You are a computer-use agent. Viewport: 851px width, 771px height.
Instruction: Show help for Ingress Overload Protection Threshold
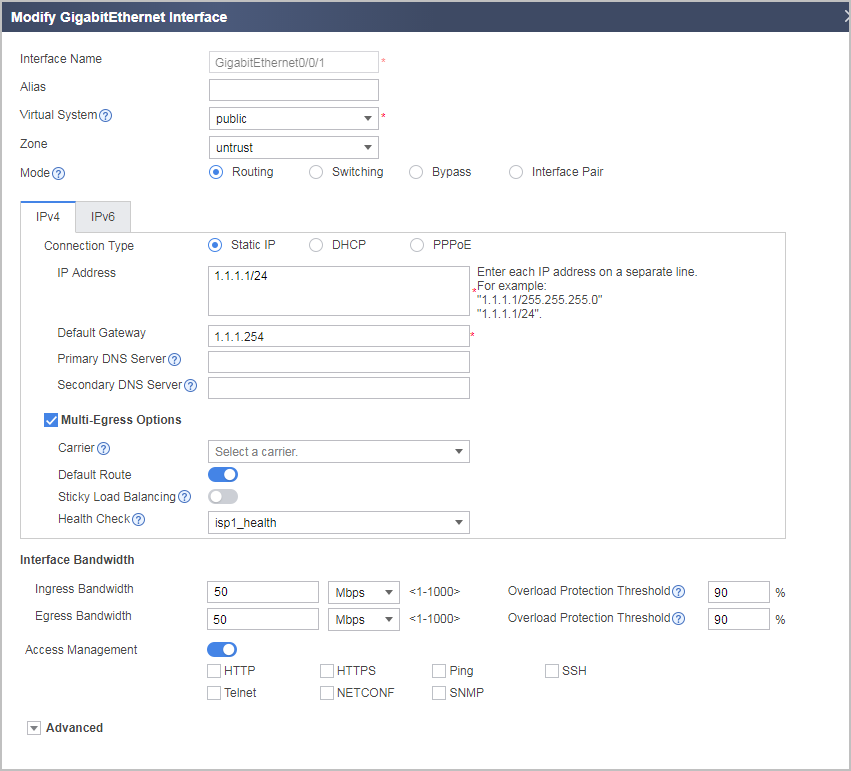click(678, 592)
